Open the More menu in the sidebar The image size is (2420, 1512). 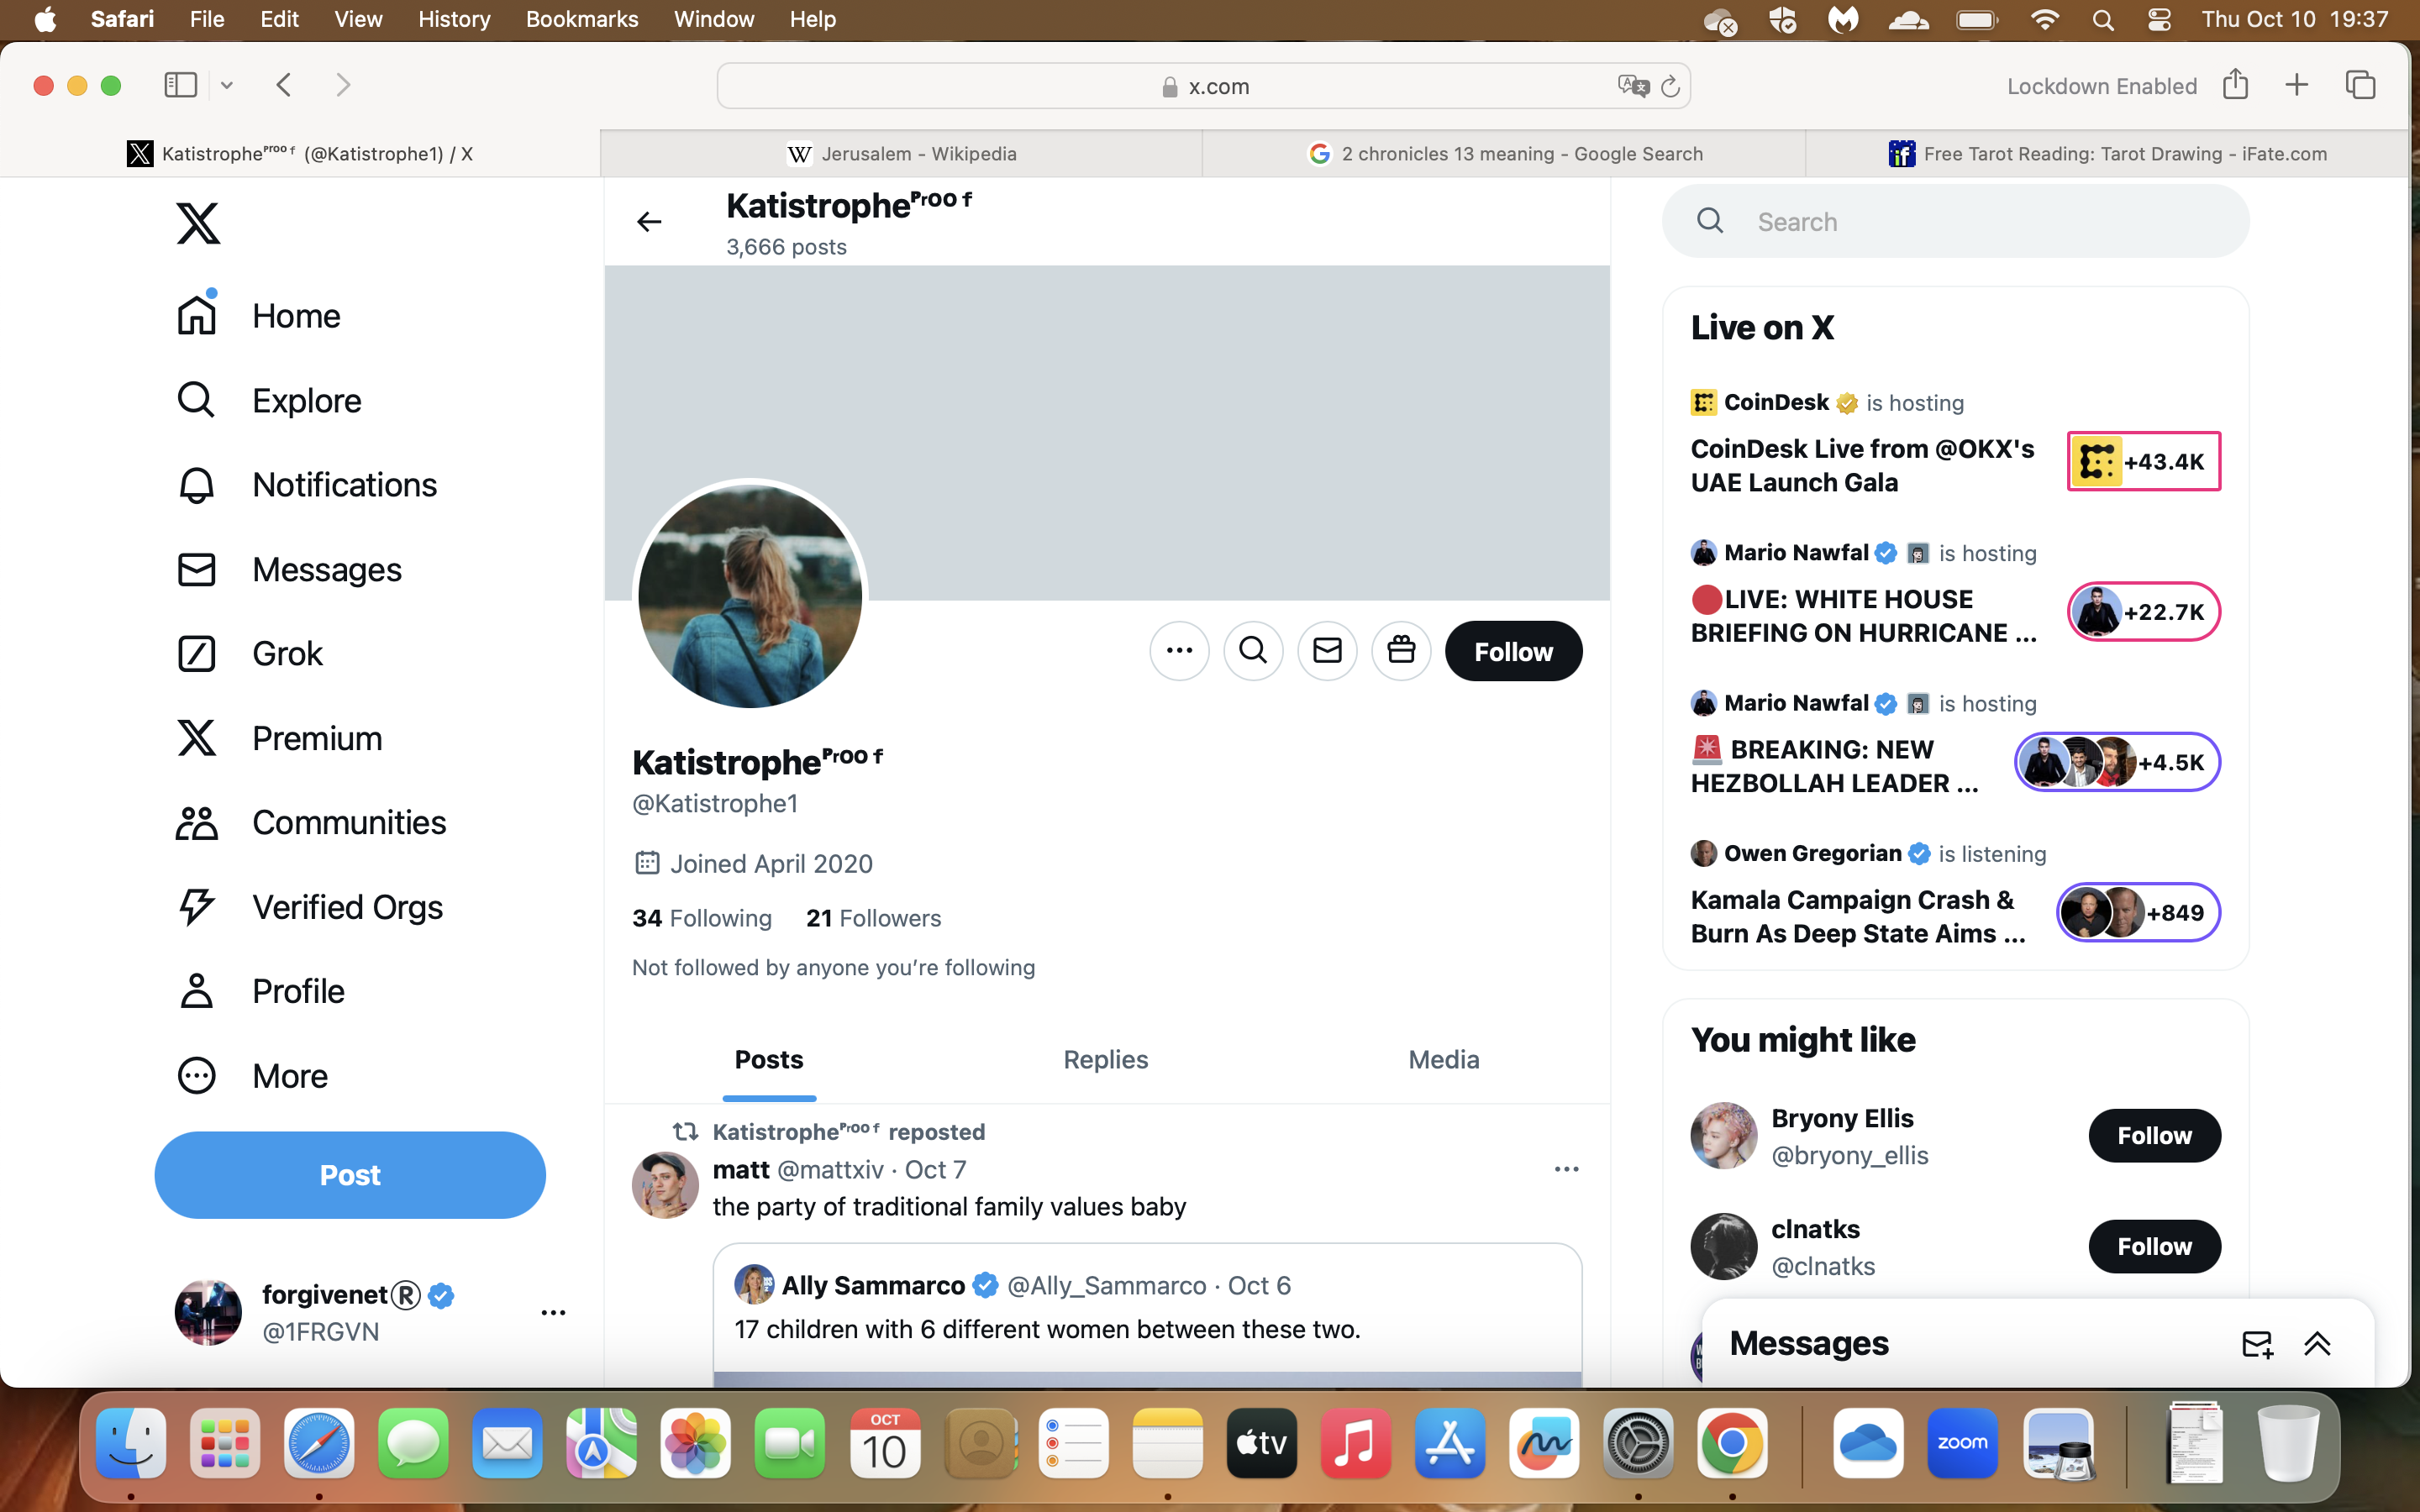(x=252, y=1076)
